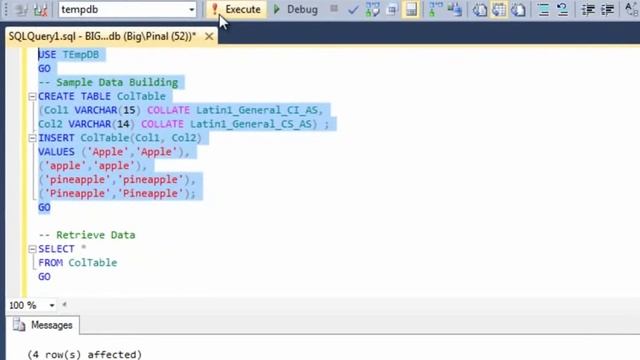This screenshot has width=640, height=360.
Task: Click '(4 row(s) affected)' message
Action: pos(84,354)
